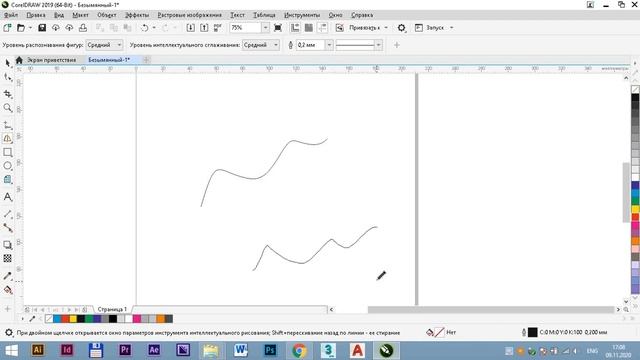
Task: Select the Polygon tool
Action: point(7,180)
